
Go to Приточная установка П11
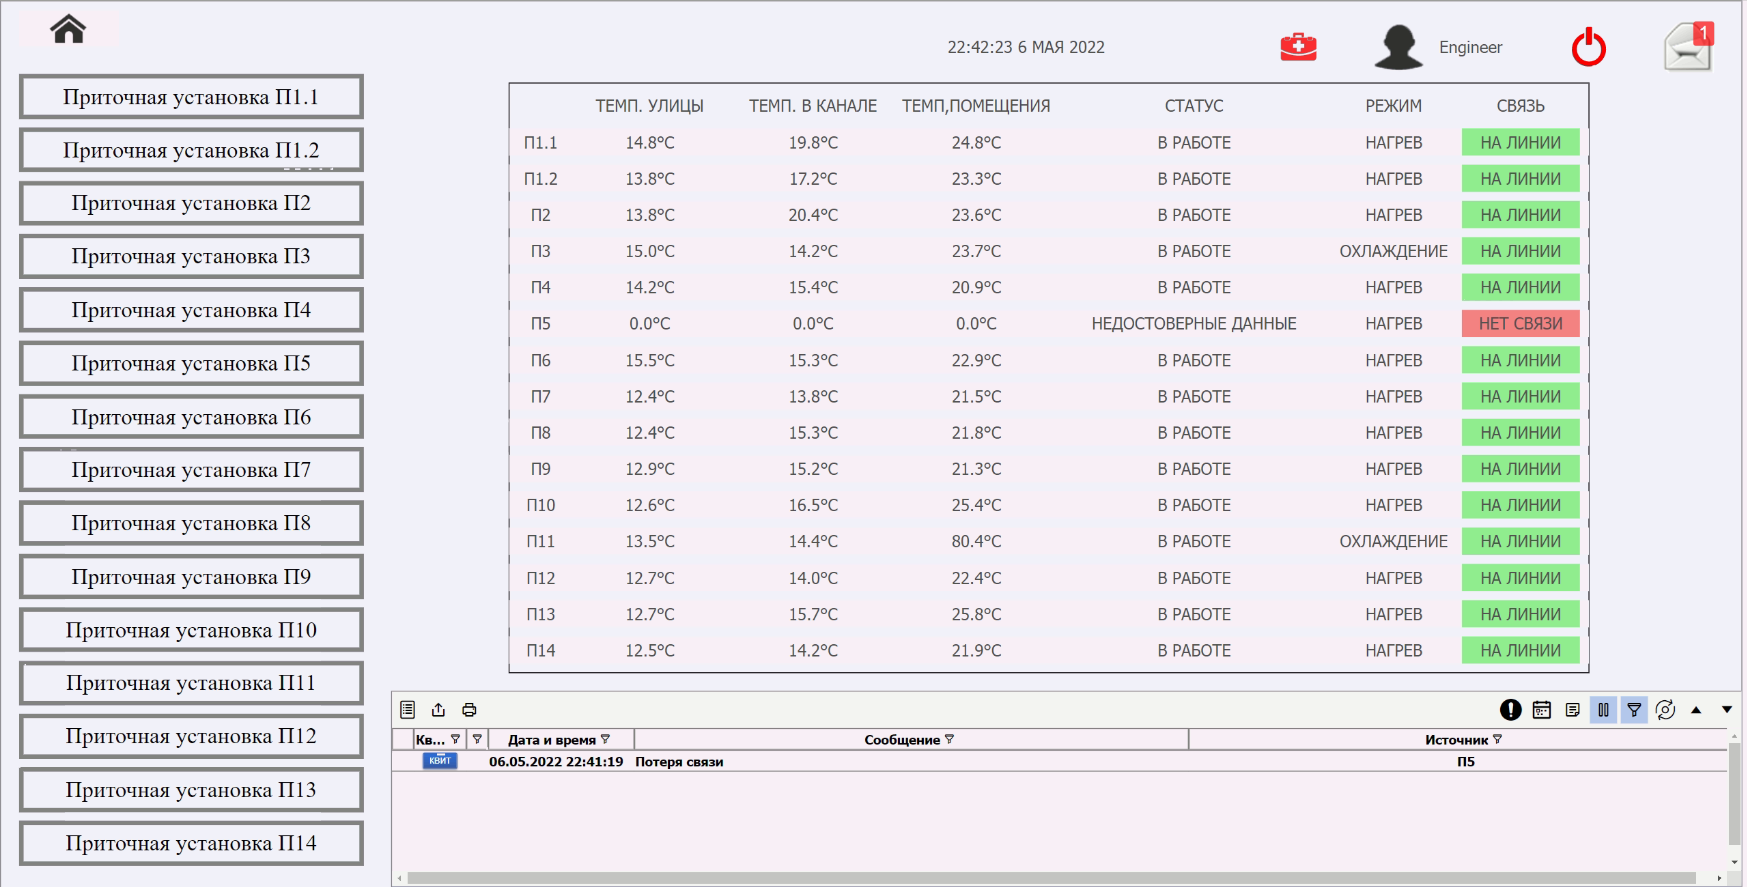[191, 683]
